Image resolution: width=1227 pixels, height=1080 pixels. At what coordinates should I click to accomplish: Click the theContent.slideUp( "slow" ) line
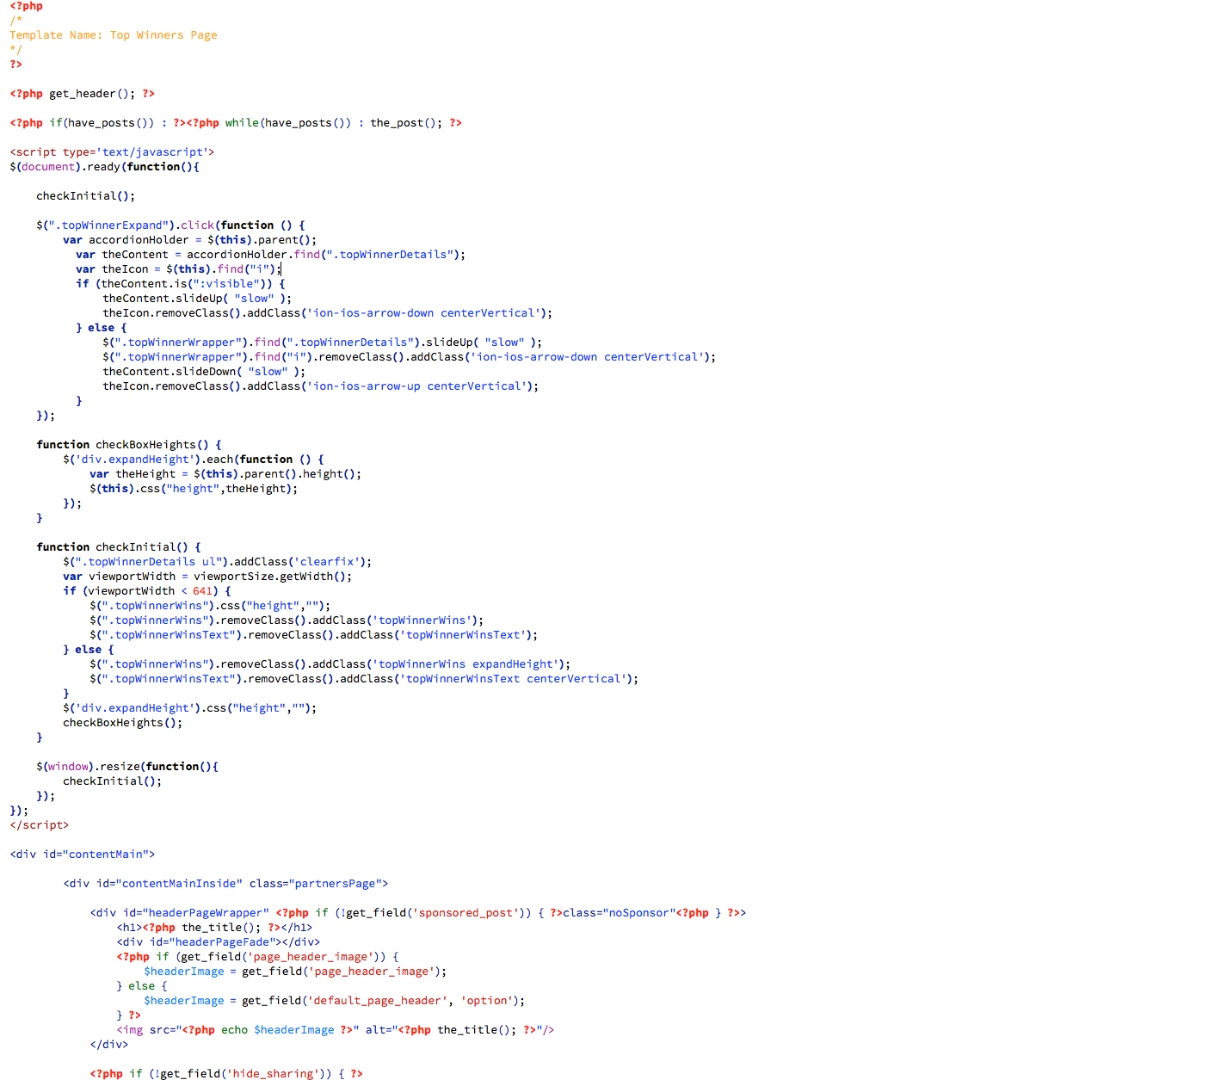[197, 298]
